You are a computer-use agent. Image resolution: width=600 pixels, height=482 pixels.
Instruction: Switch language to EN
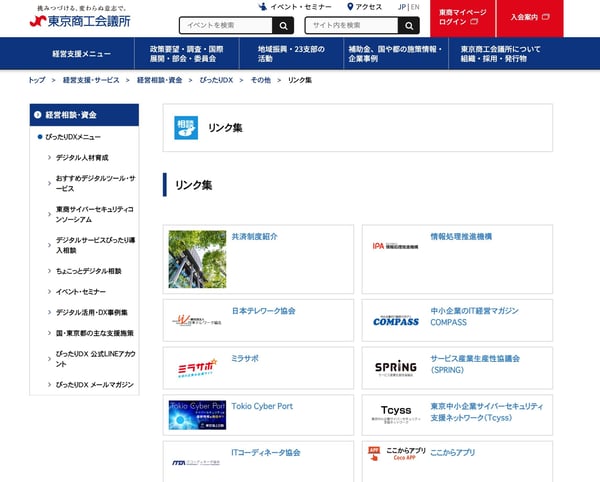[x=415, y=7]
